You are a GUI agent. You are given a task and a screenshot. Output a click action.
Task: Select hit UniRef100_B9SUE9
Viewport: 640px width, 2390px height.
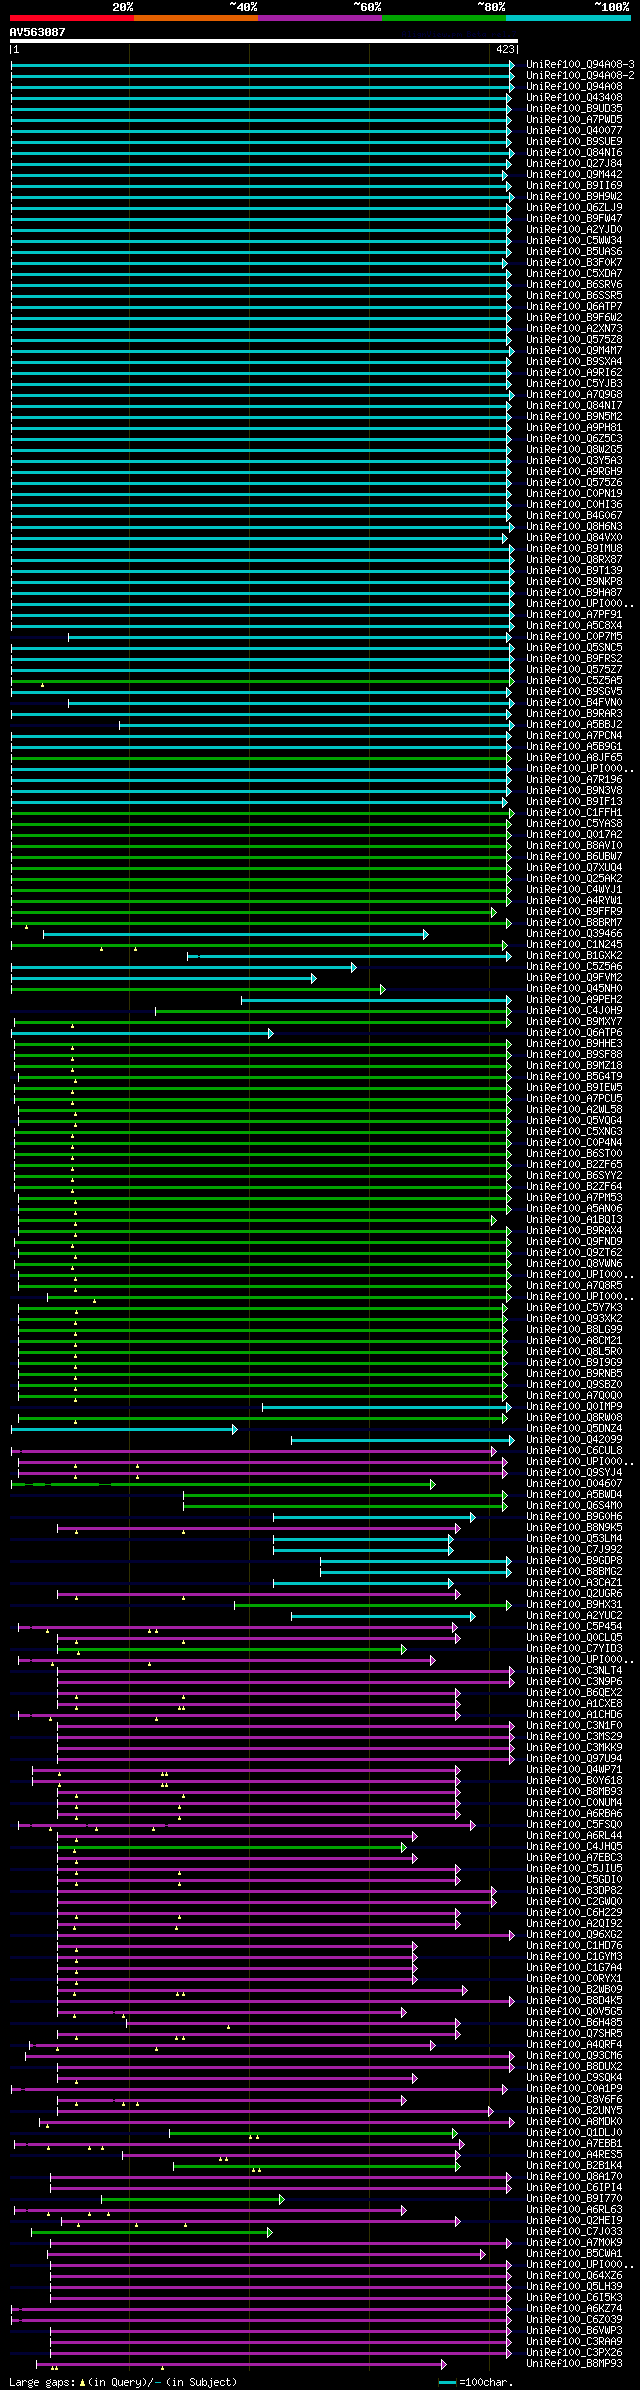[574, 142]
